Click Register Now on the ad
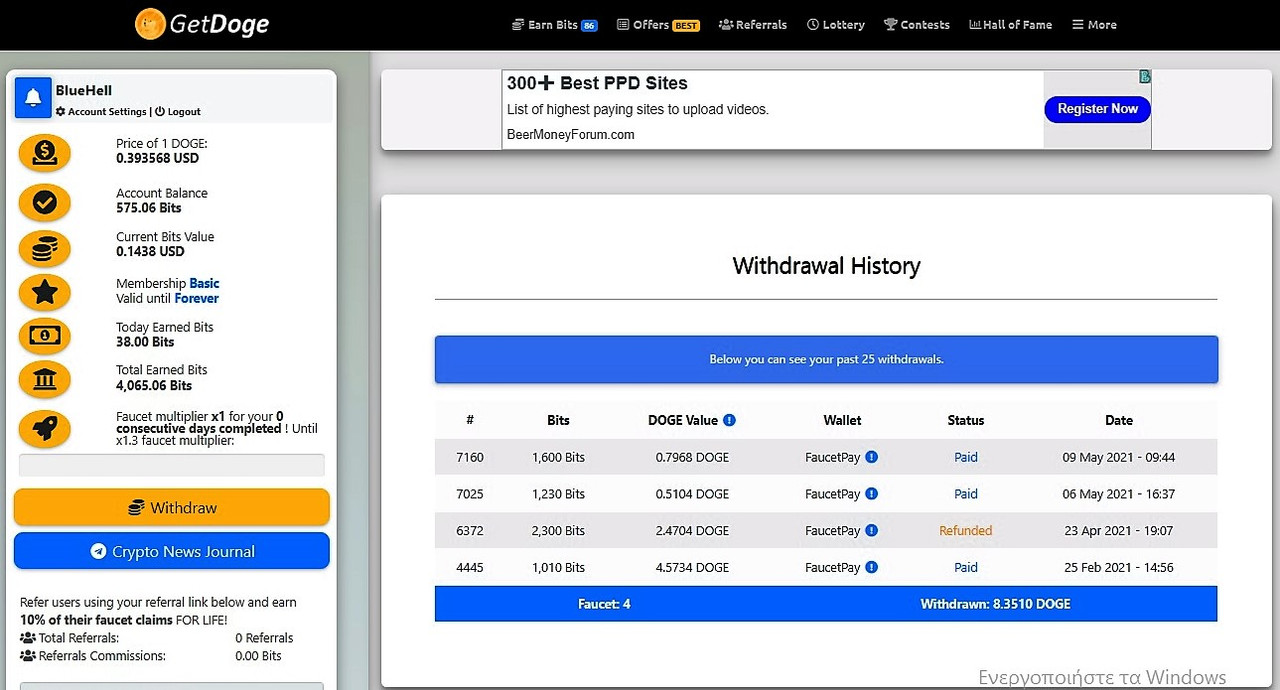 coord(1098,109)
